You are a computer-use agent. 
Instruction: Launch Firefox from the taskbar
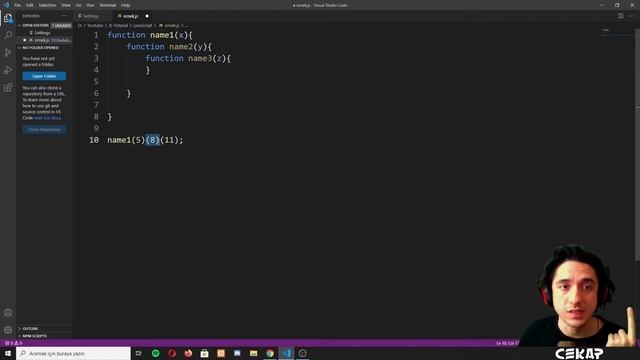pyautogui.click(x=188, y=353)
